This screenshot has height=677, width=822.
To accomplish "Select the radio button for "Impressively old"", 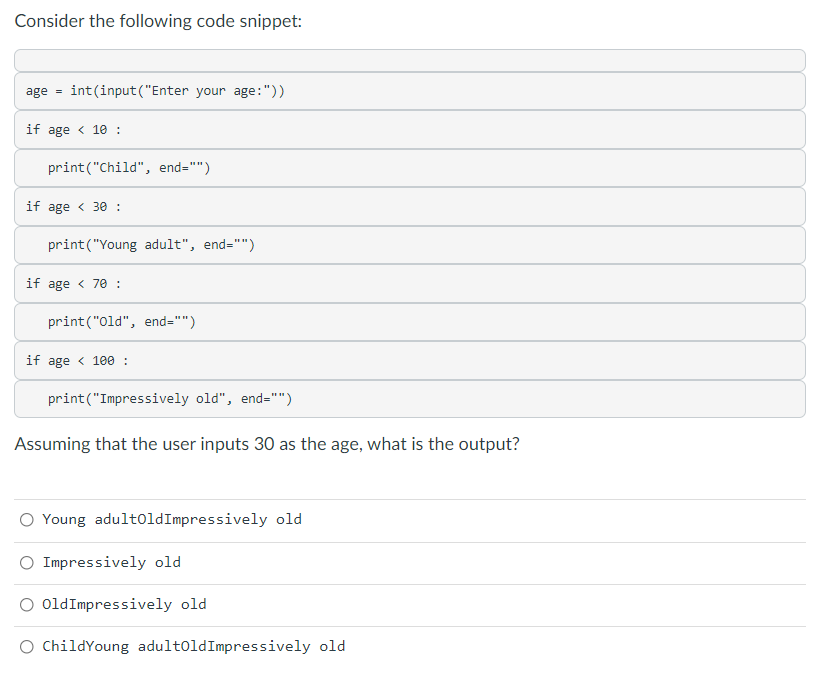I will pyautogui.click(x=27, y=562).
